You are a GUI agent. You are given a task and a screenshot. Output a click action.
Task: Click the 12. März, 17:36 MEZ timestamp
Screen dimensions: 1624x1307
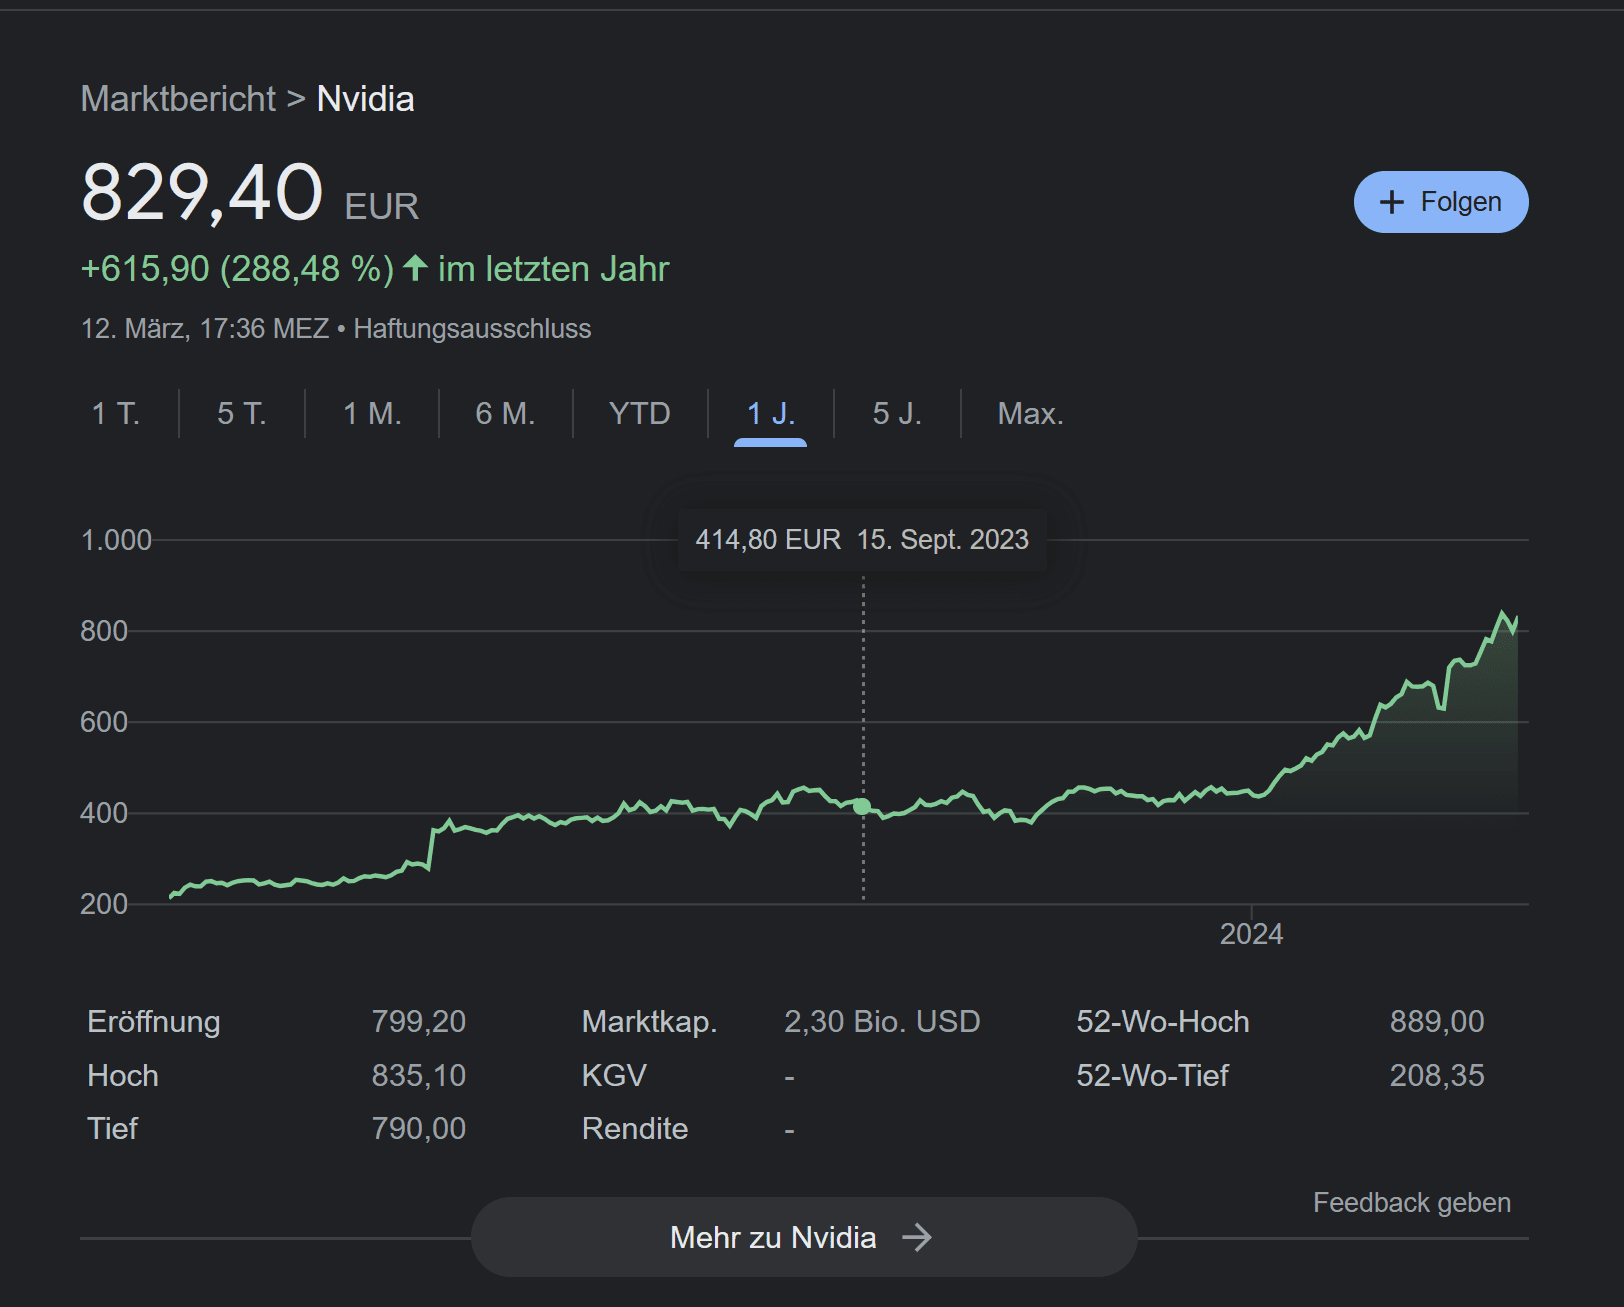click(205, 329)
